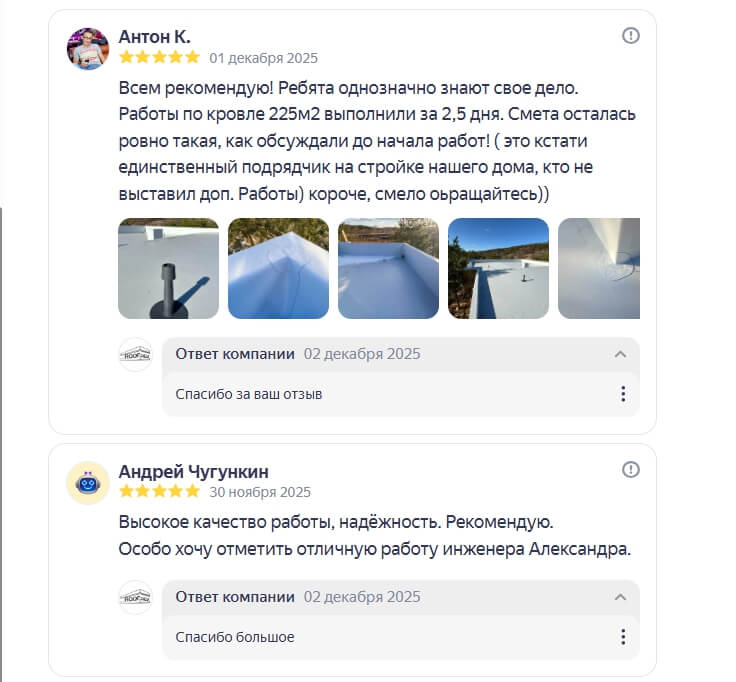
Task: Click the five-star rating on Антон К.'s review
Action: pos(159,57)
